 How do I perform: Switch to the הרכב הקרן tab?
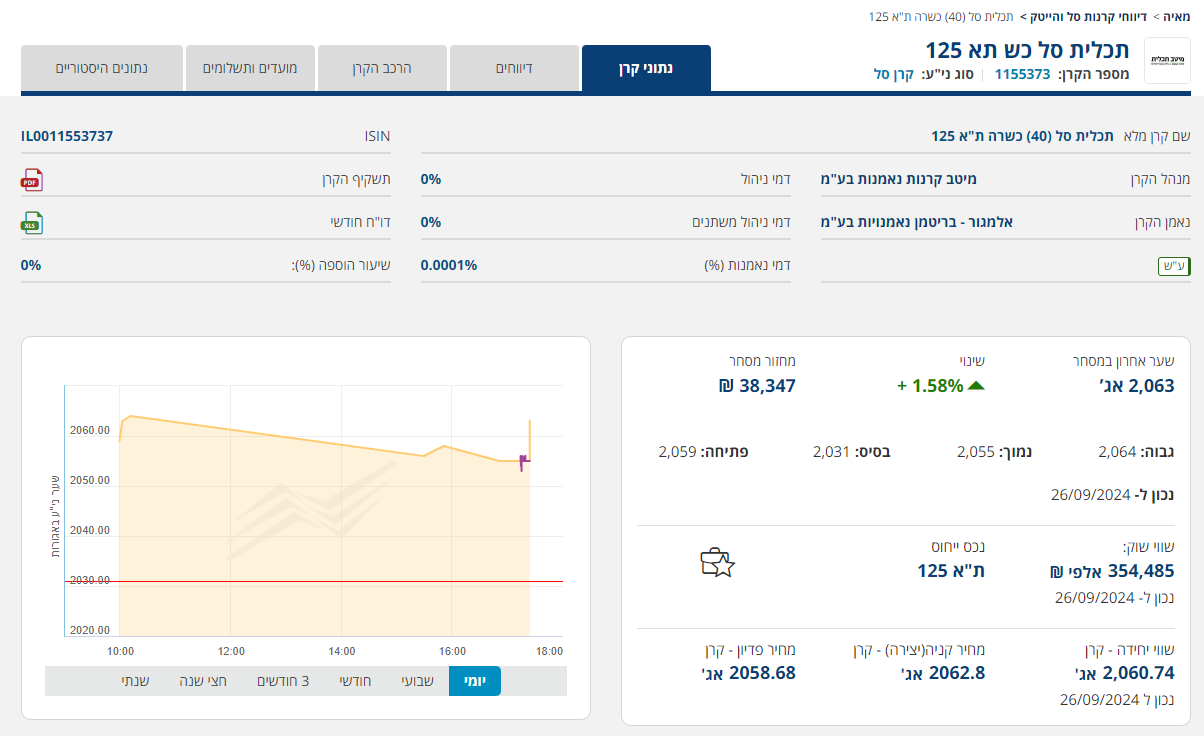click(x=382, y=68)
